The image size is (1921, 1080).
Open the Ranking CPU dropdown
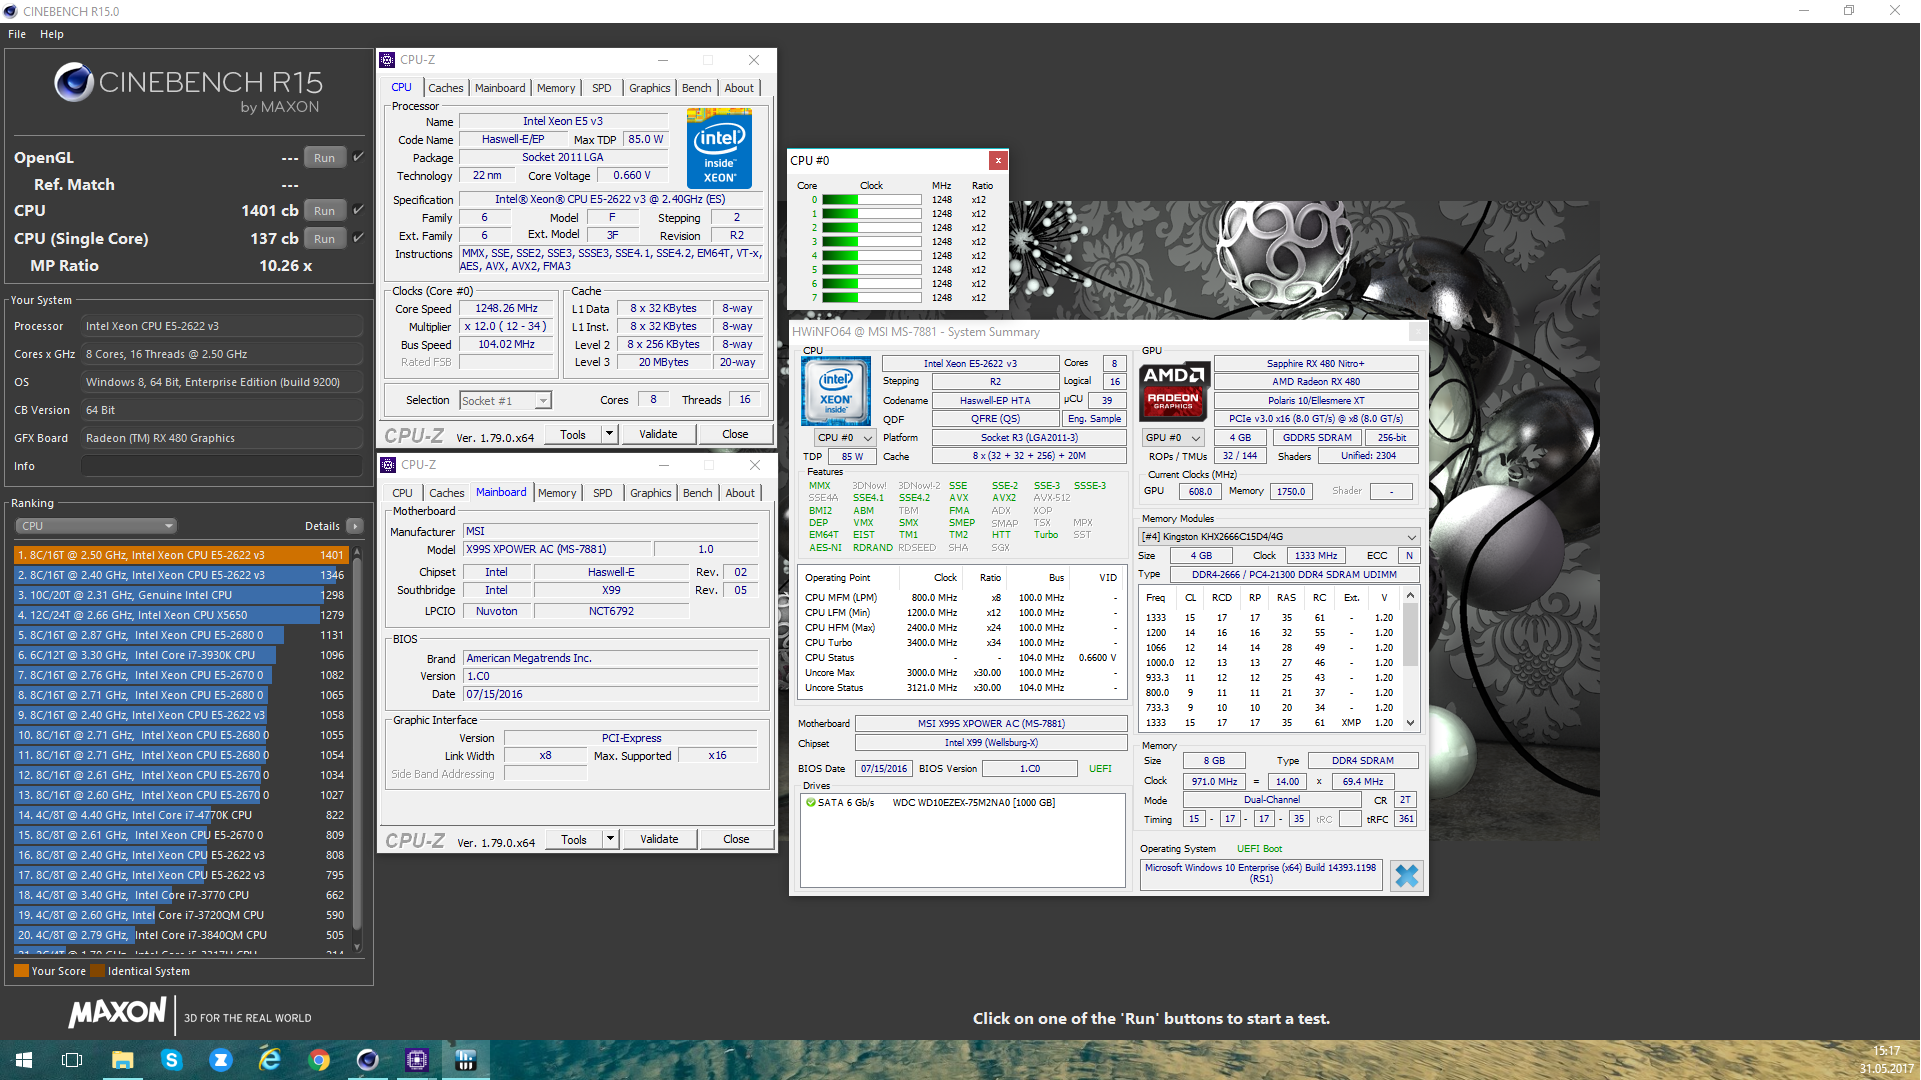[x=96, y=526]
